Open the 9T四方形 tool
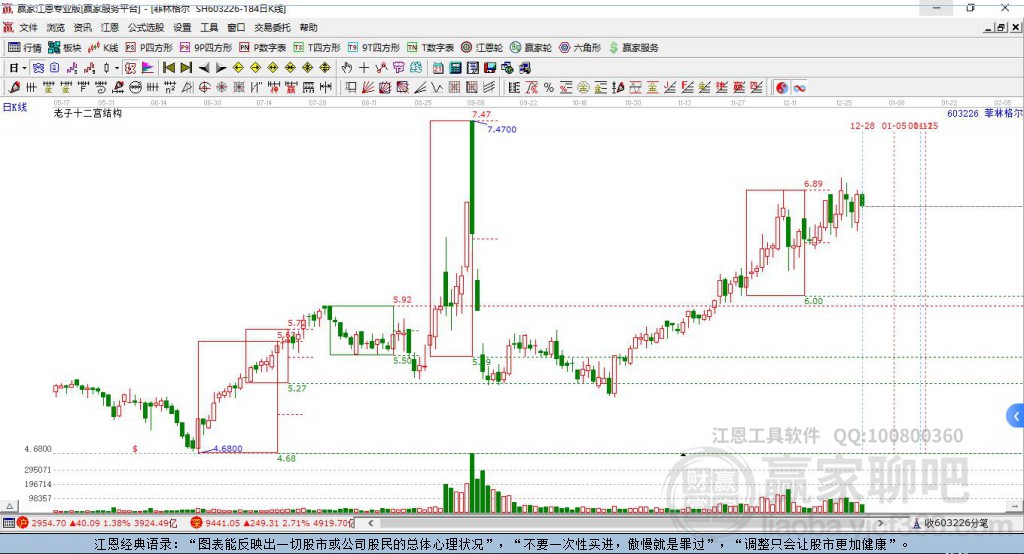This screenshot has width=1024, height=554. point(374,48)
